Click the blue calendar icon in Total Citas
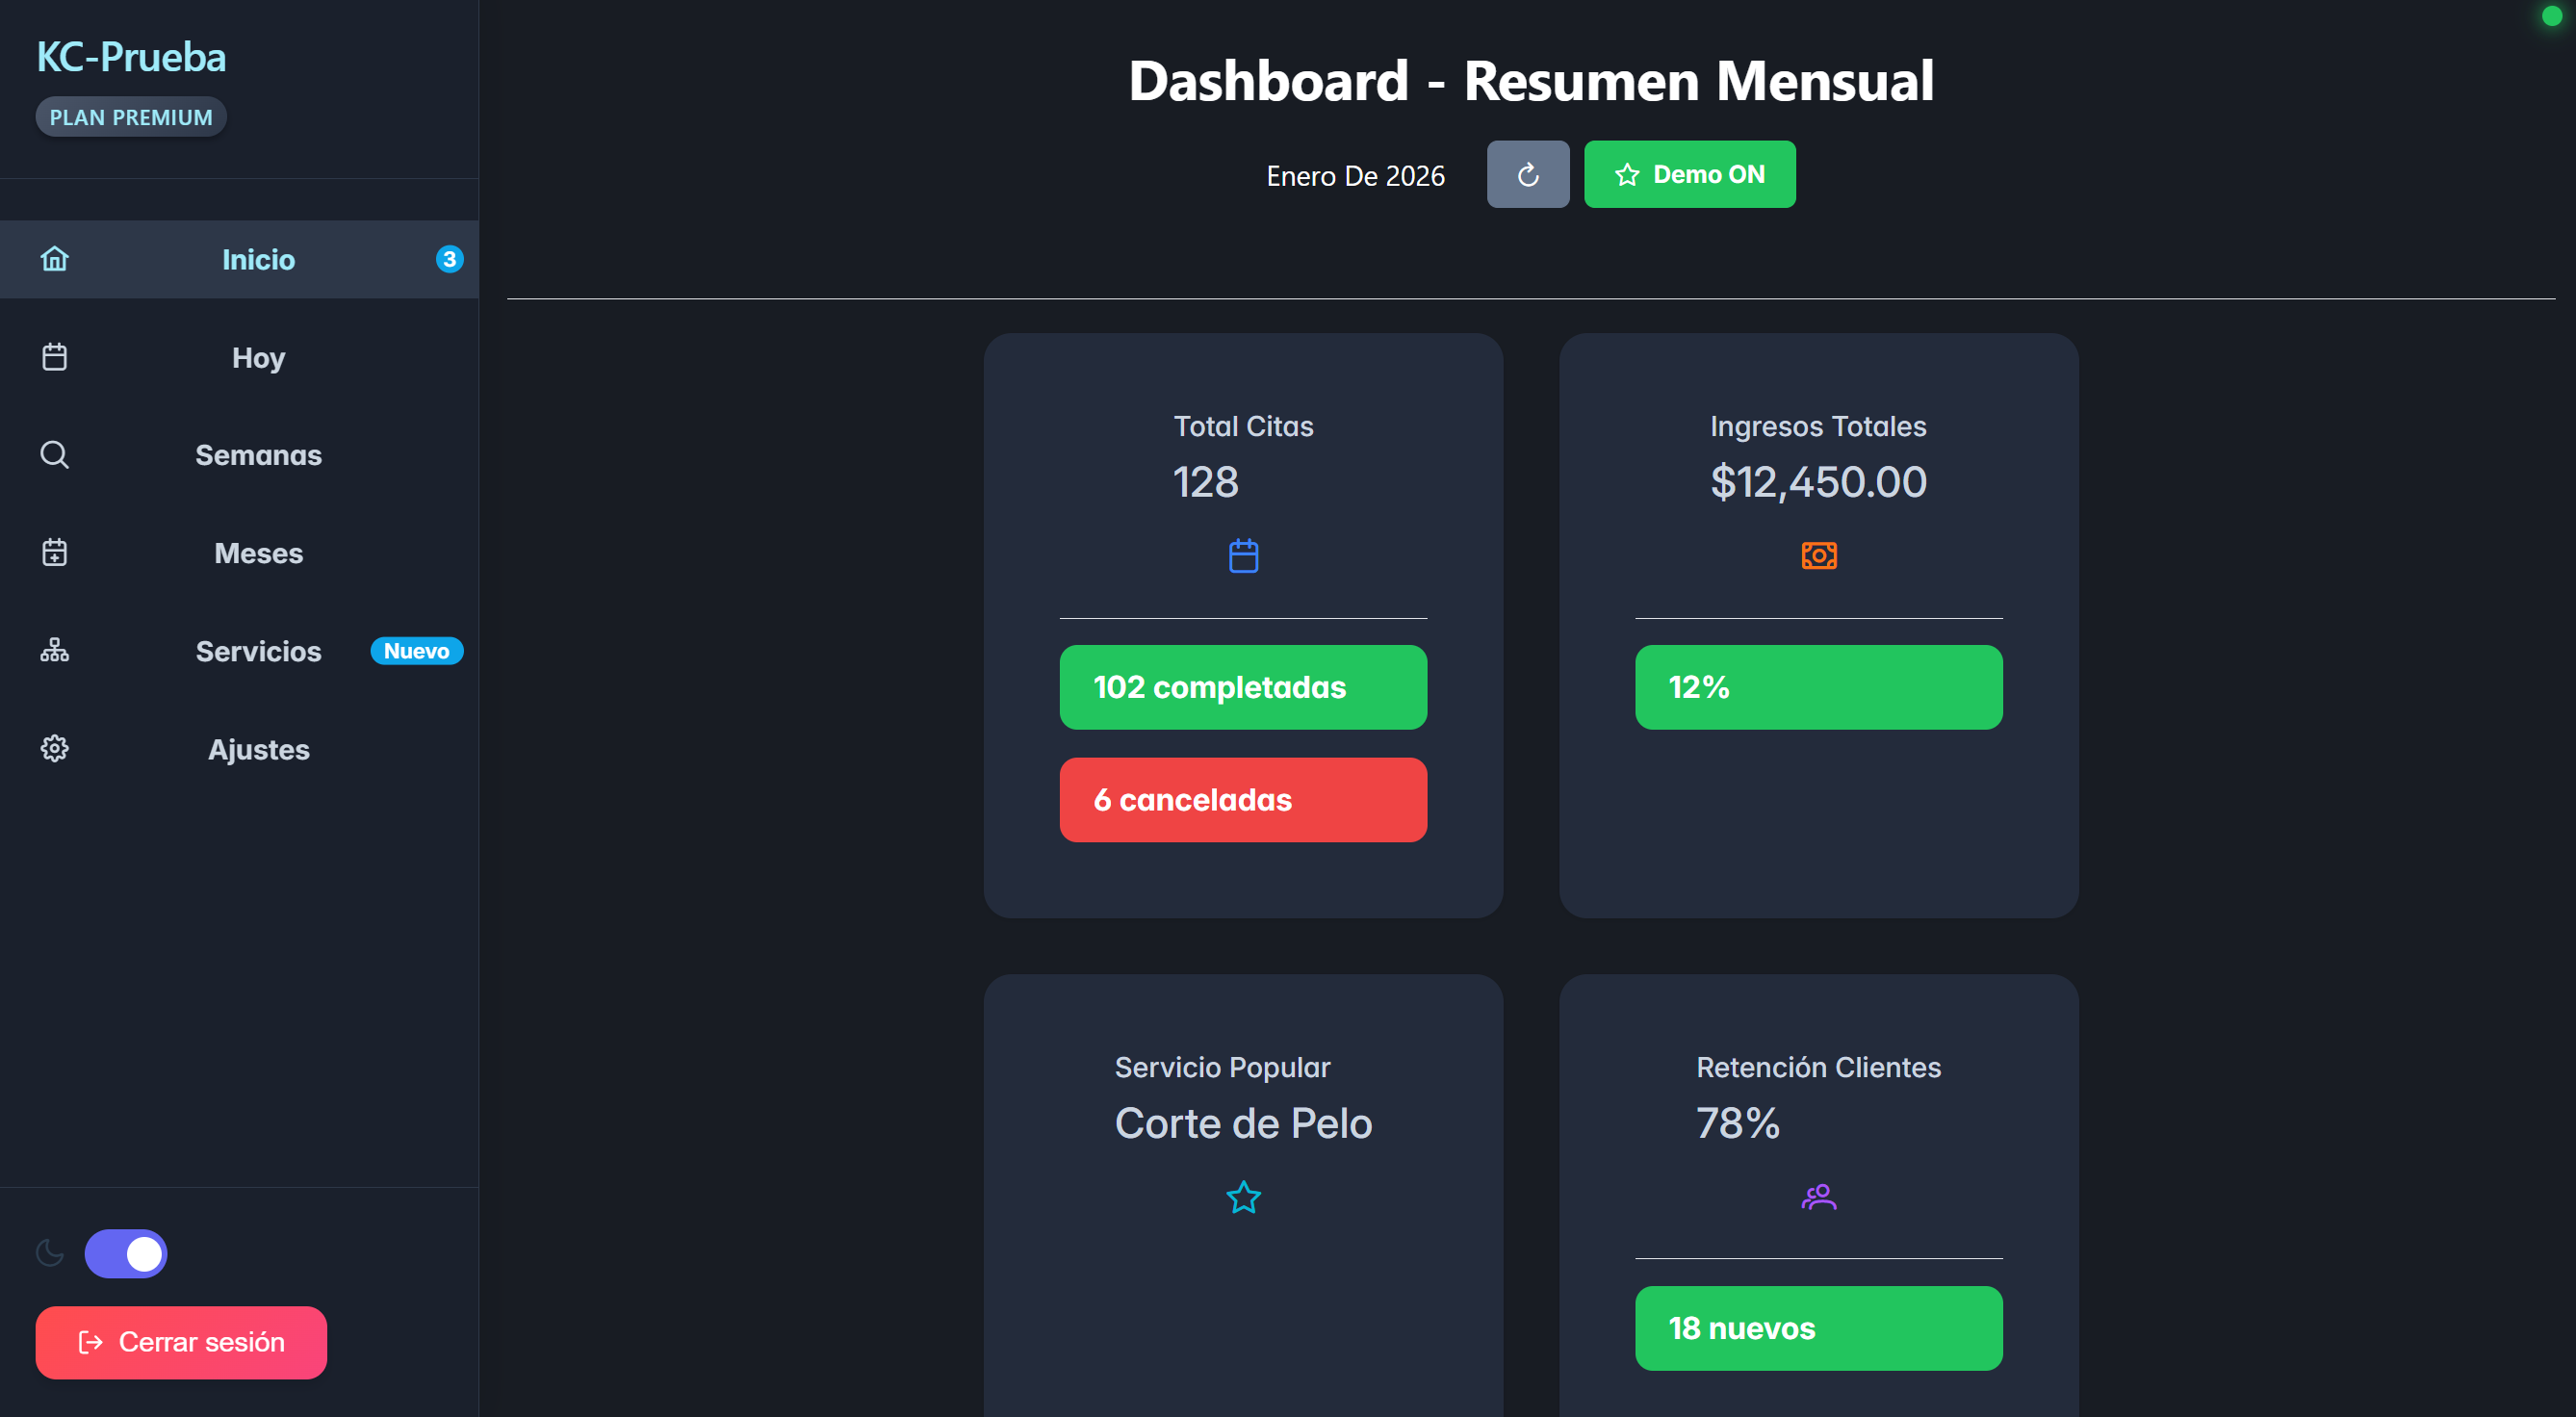Viewport: 2576px width, 1417px height. pos(1243,556)
